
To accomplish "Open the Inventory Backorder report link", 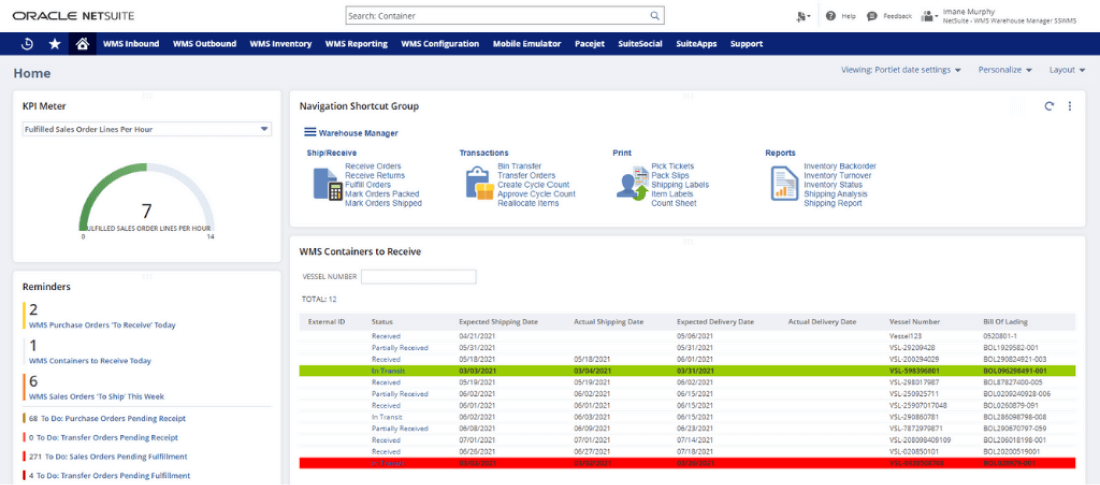I will click(x=840, y=166).
